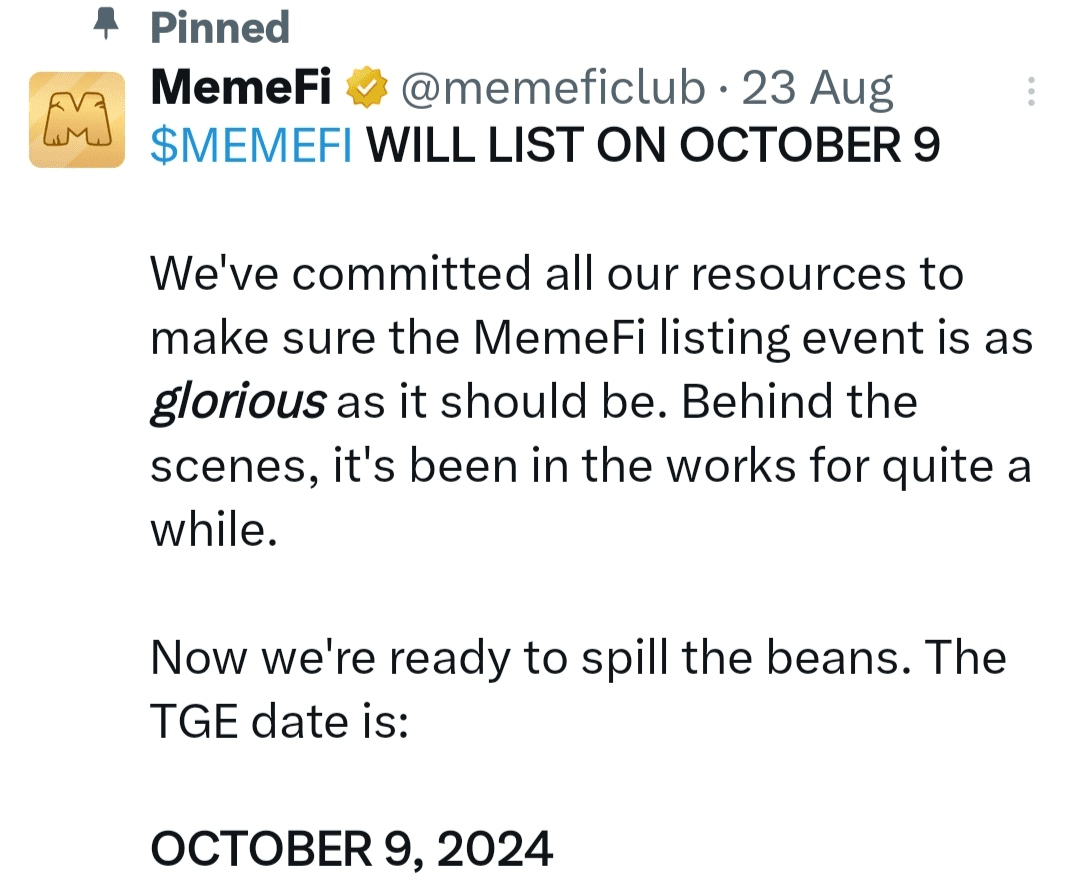This screenshot has width=1080, height=887.
Task: Click the @memeficlub handle
Action: click(x=552, y=90)
